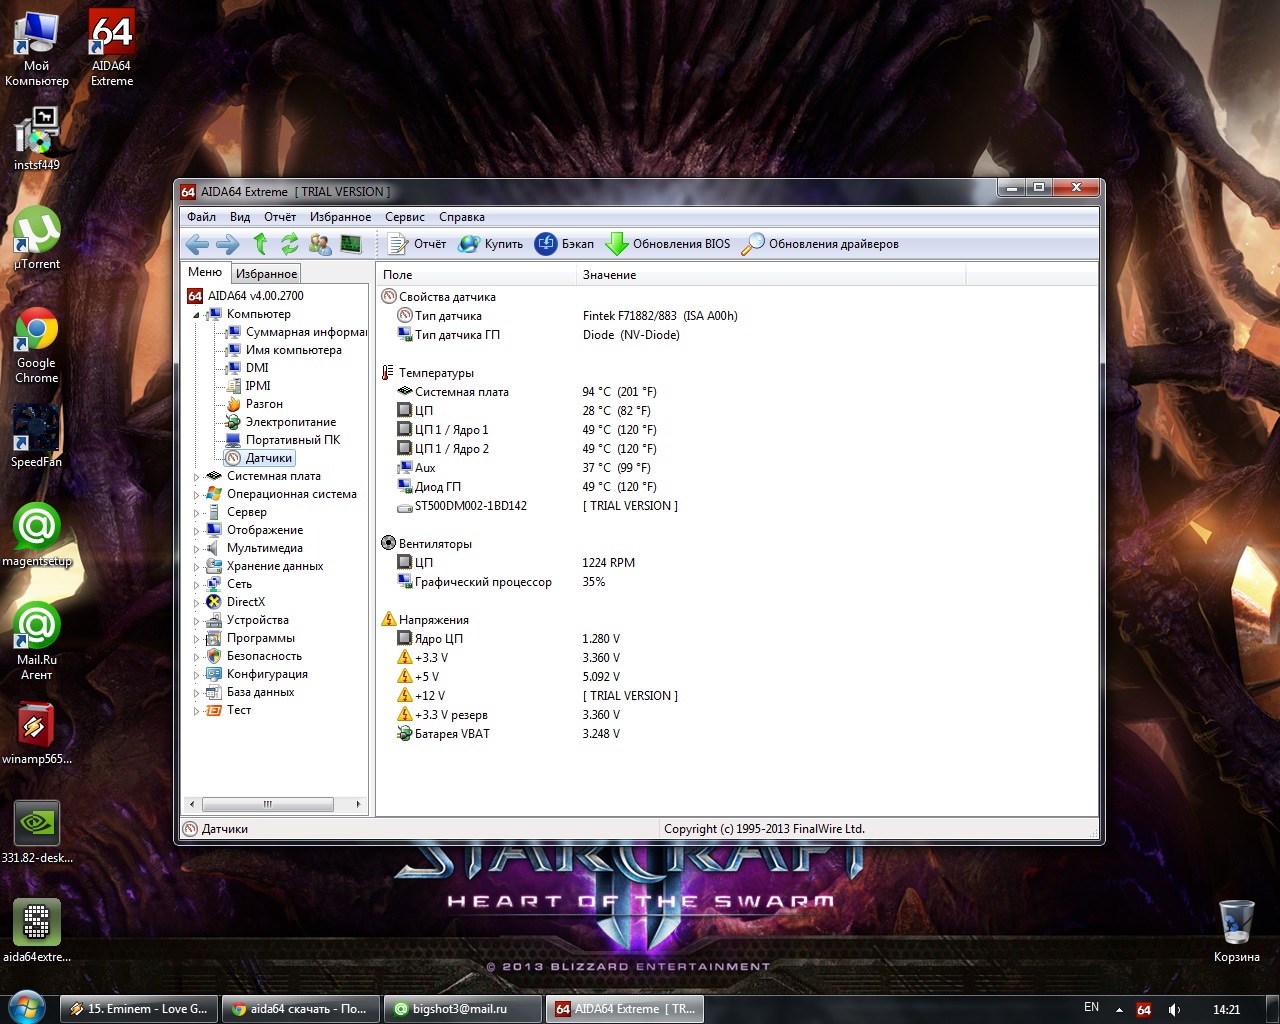Collapse the Компьютер tree node
Image resolution: width=1280 pixels, height=1024 pixels.
click(196, 315)
